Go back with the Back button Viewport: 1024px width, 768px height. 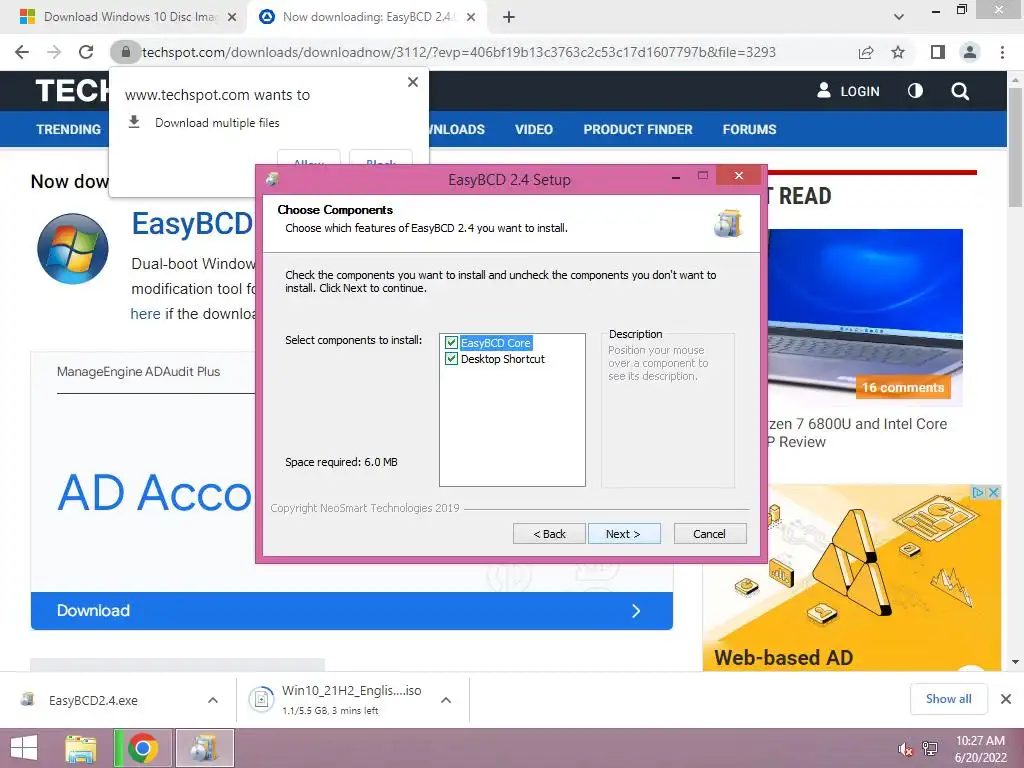click(549, 534)
